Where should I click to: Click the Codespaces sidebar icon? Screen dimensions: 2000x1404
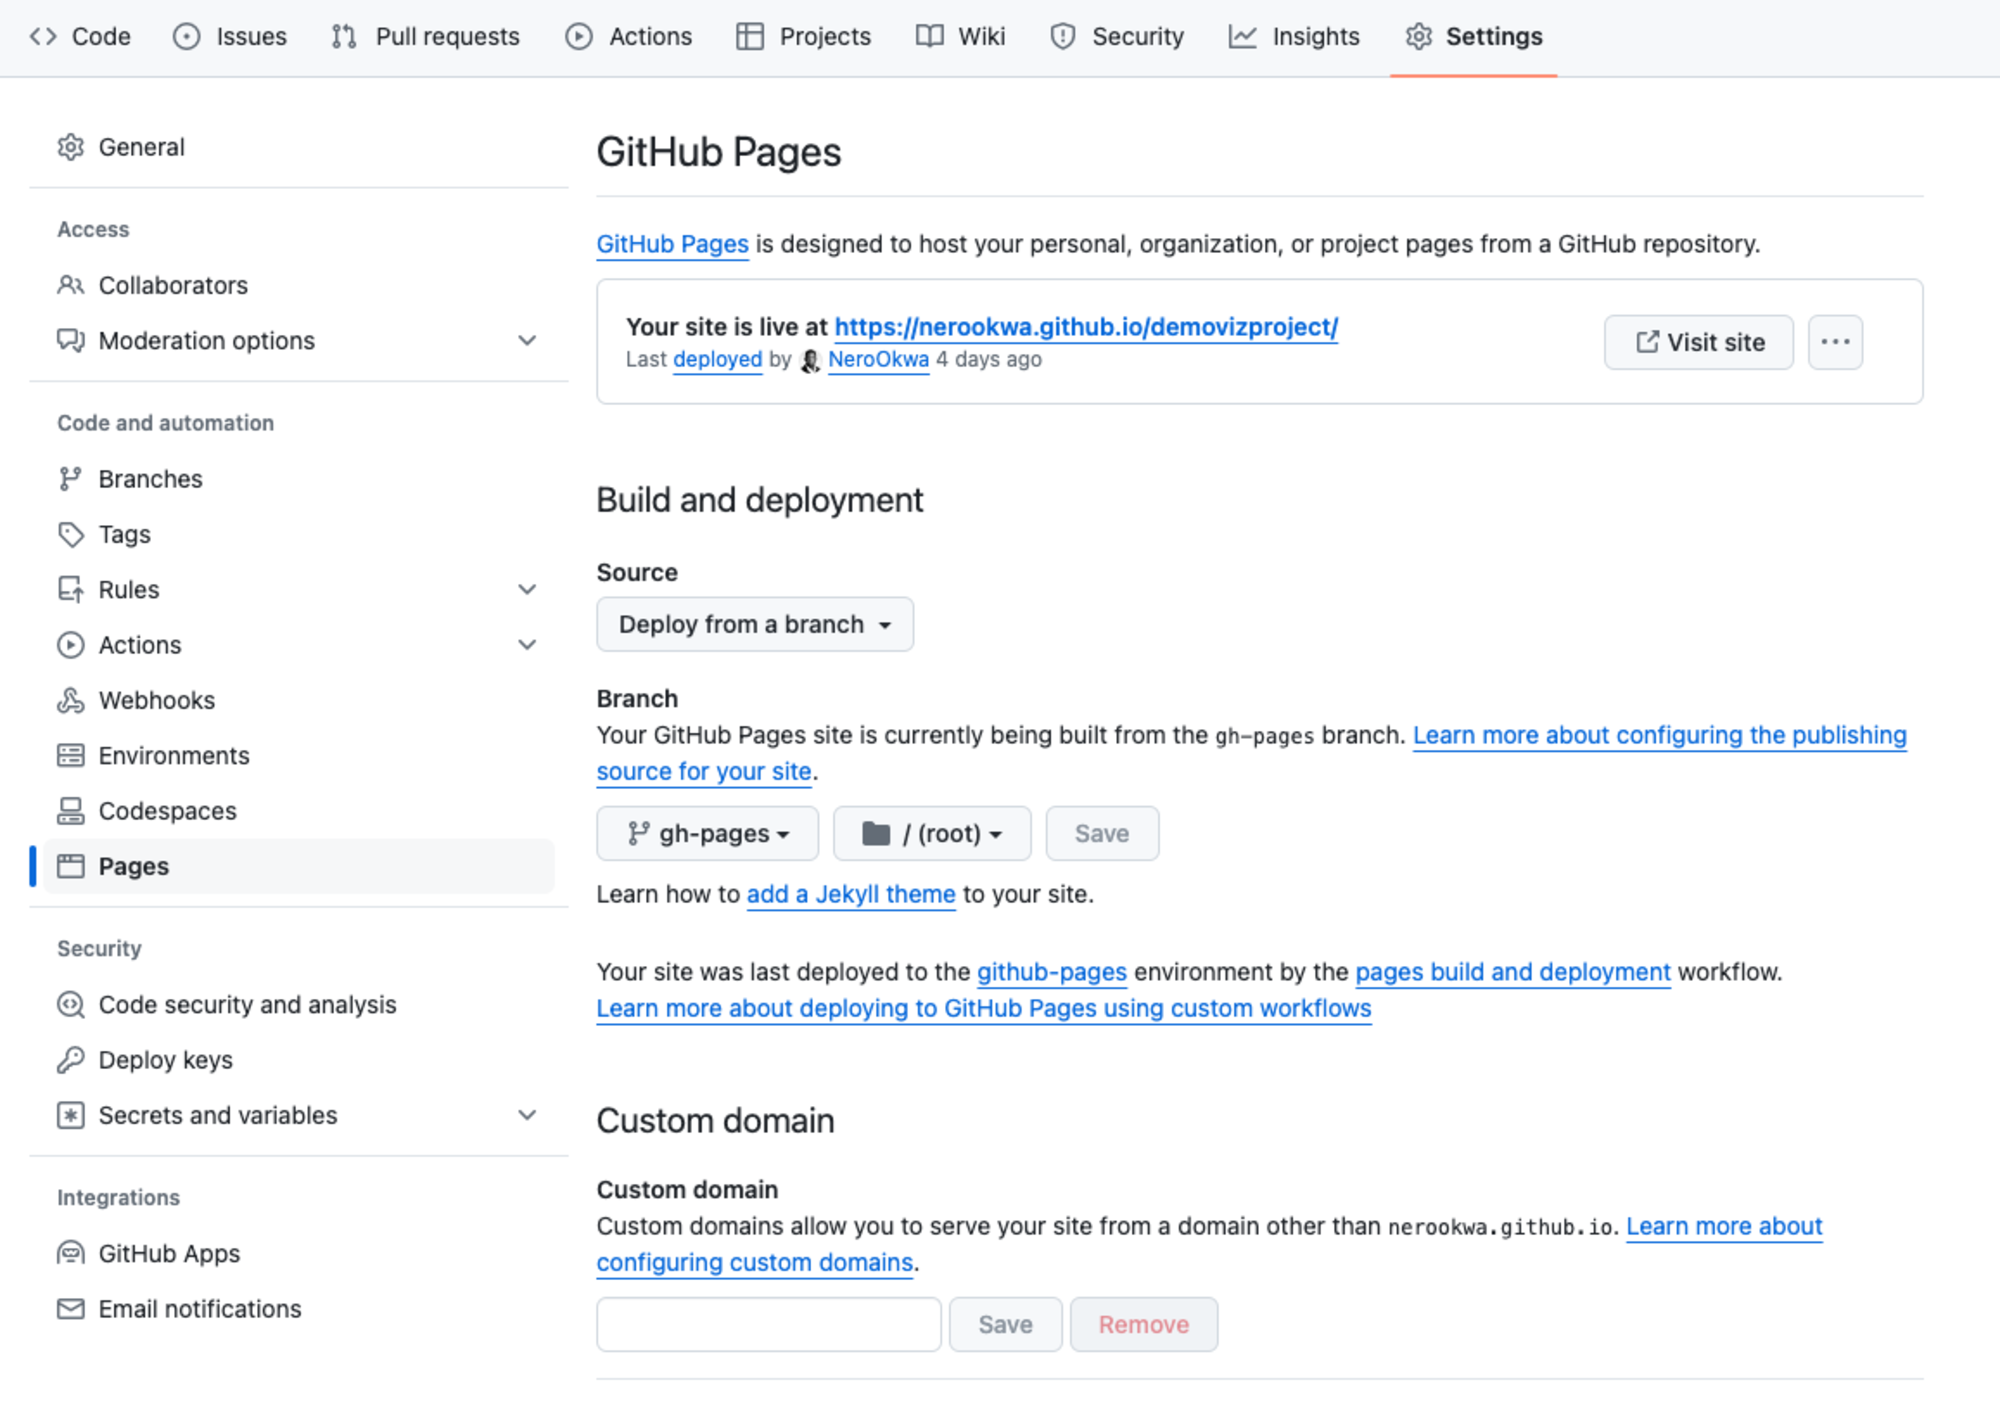click(x=70, y=811)
